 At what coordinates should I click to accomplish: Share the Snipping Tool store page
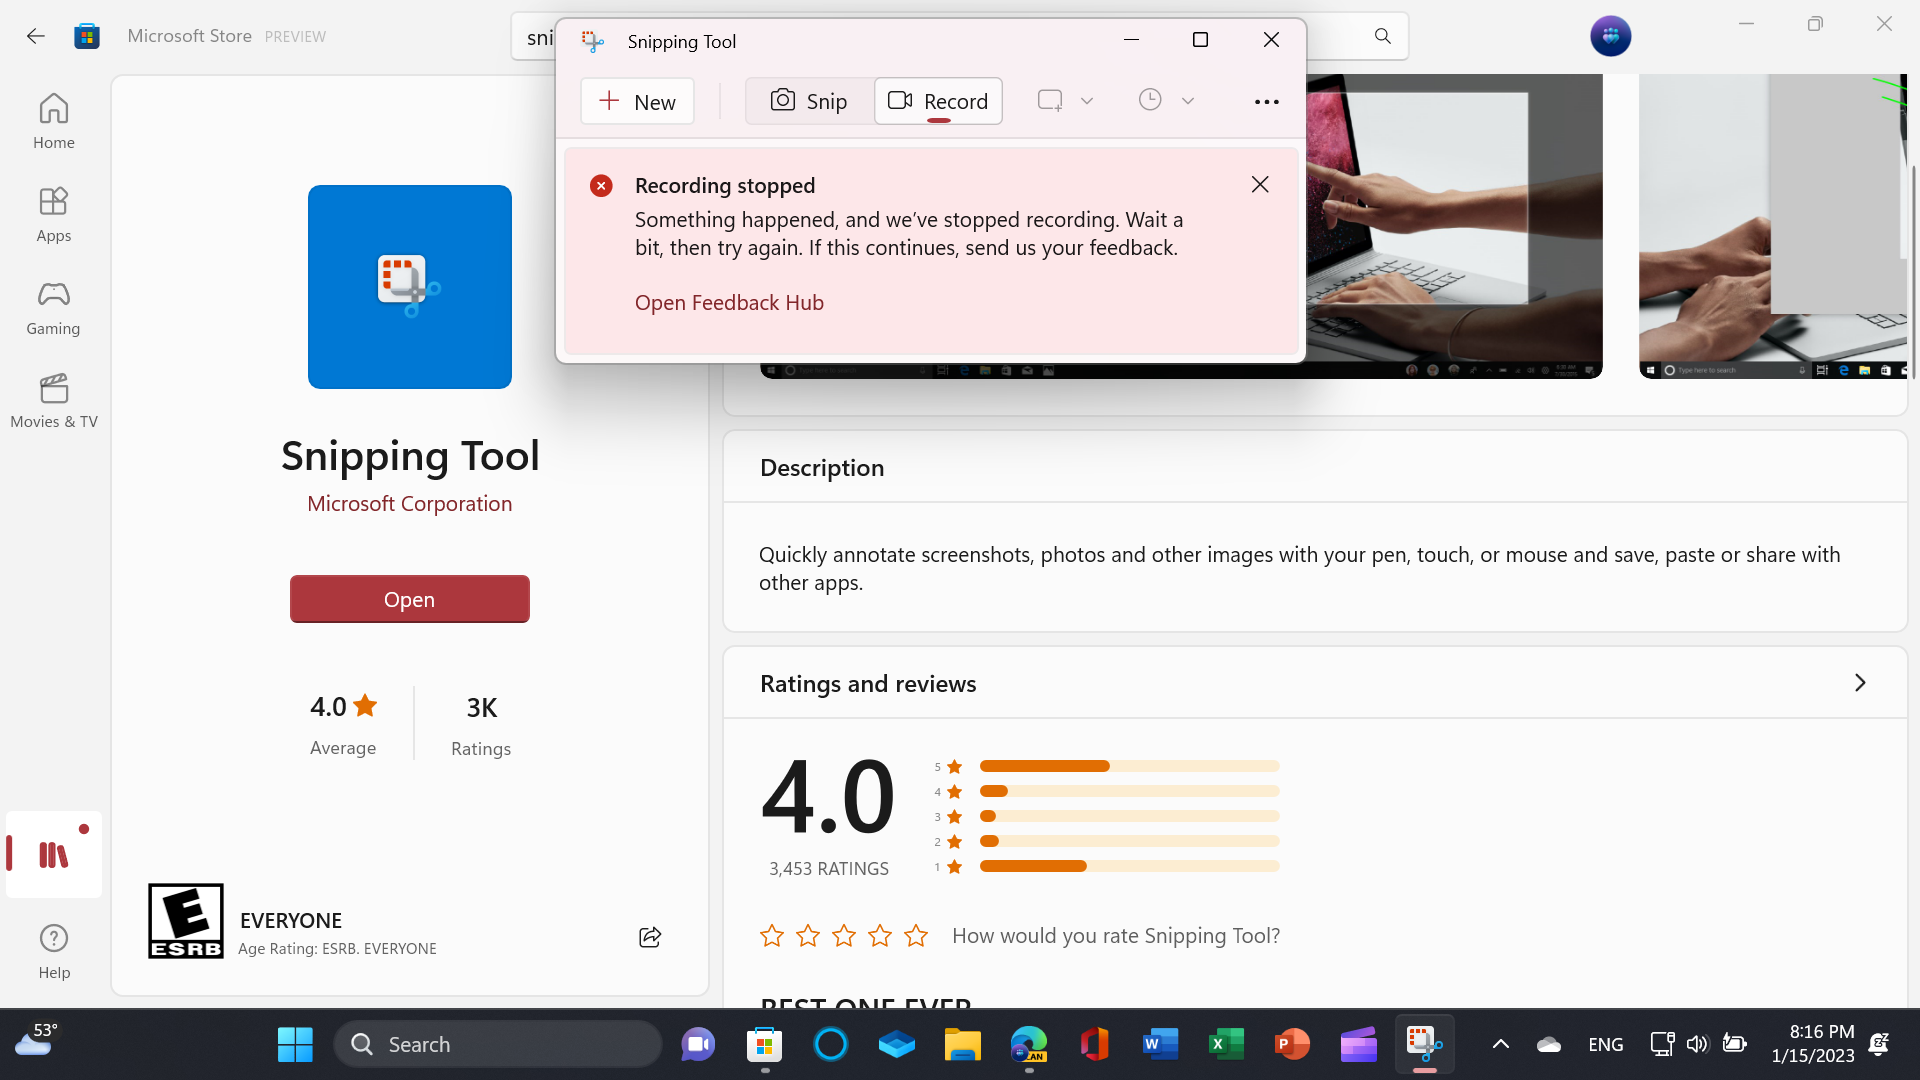[649, 937]
